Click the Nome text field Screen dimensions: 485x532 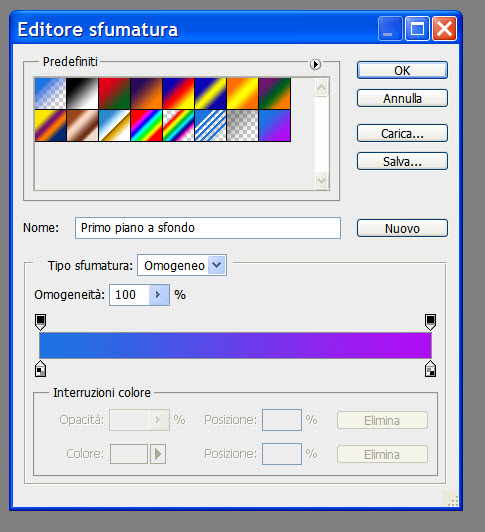click(208, 228)
